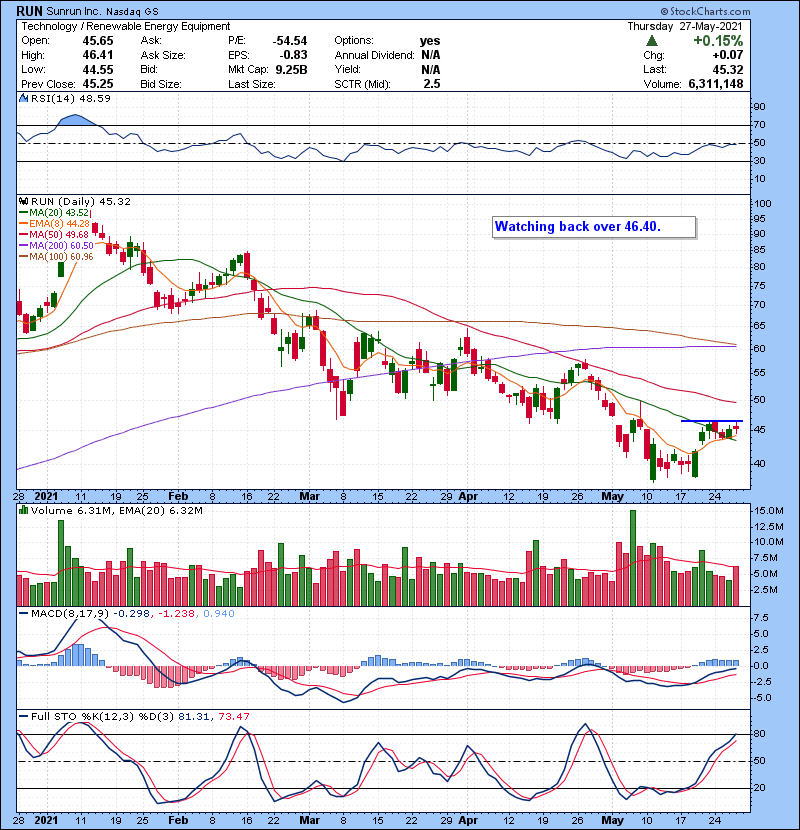Click the MACD histogram value 0.940
Viewport: 800px width, 830px height.
coord(219,614)
